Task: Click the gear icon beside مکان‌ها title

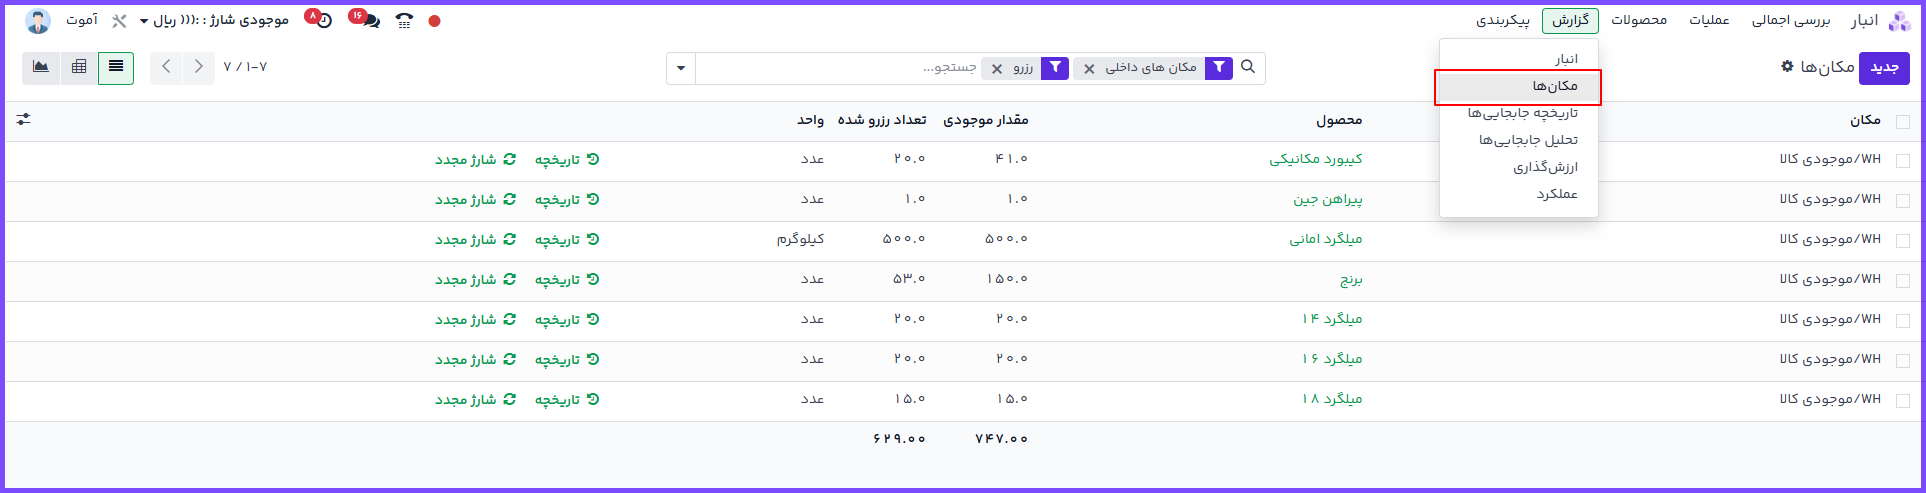Action: pos(1787,67)
